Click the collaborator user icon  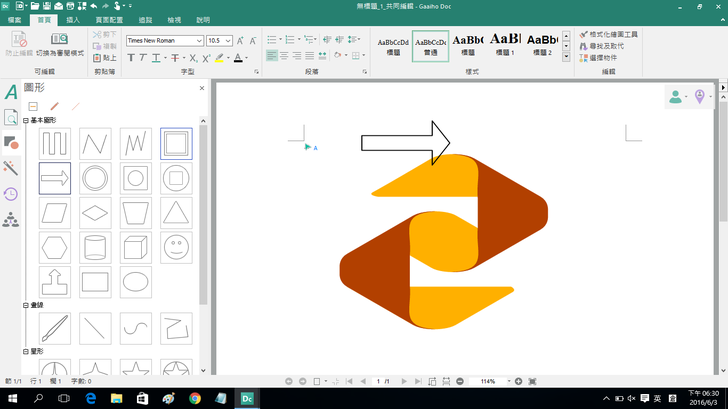click(676, 96)
